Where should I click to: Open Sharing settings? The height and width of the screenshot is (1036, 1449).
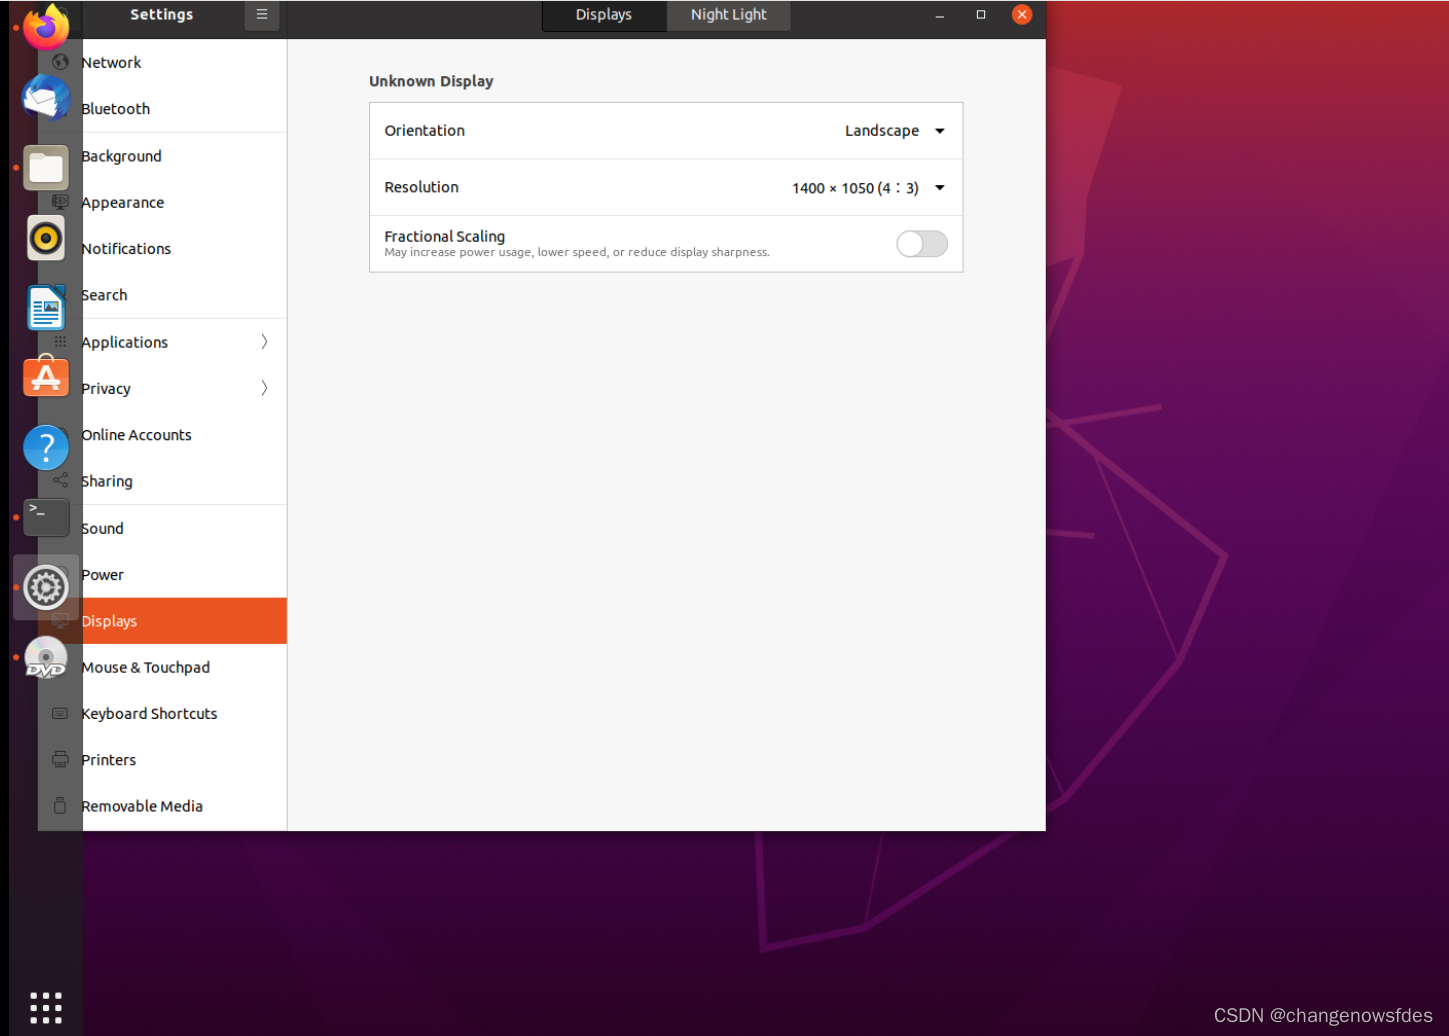pyautogui.click(x=162, y=481)
